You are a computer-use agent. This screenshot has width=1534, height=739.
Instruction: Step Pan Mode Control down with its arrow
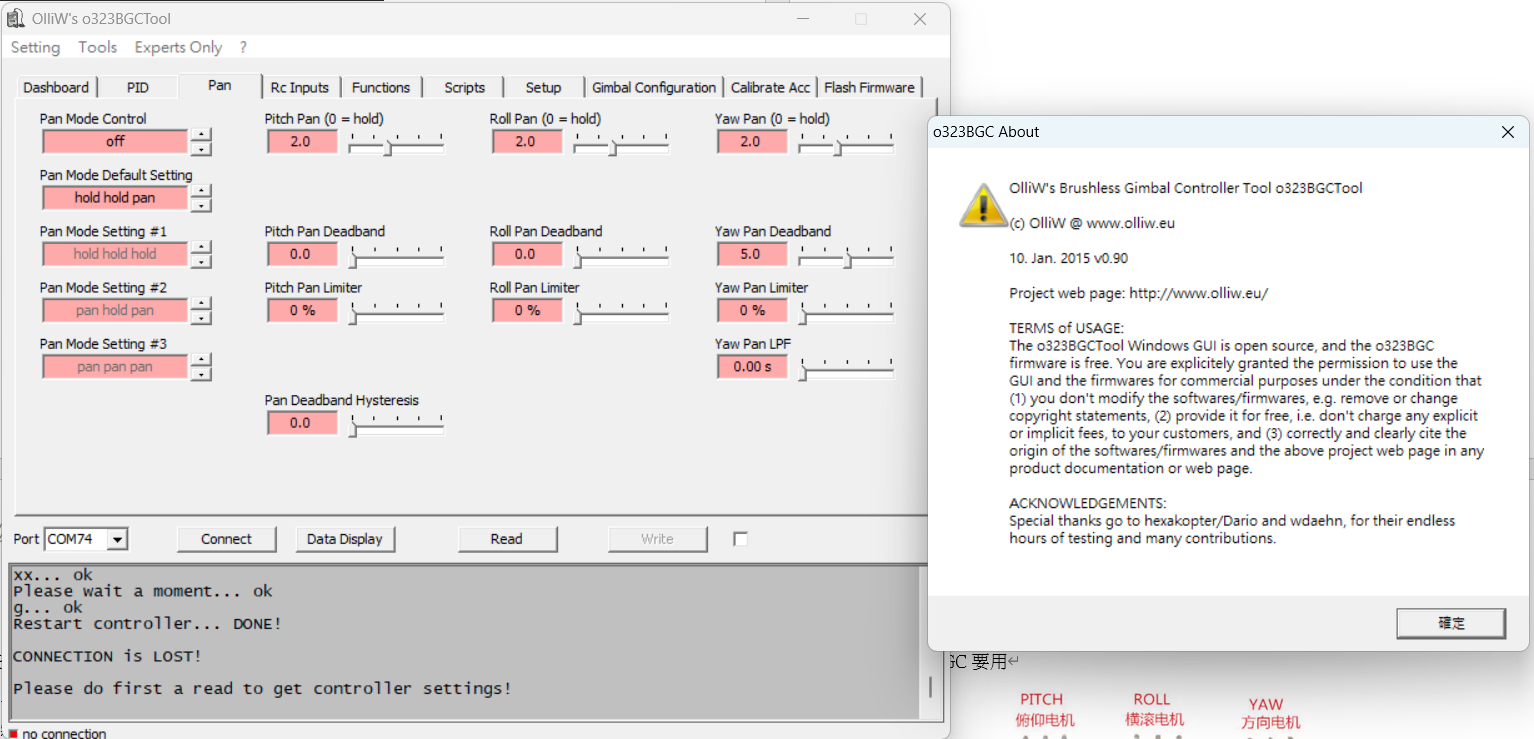point(201,149)
